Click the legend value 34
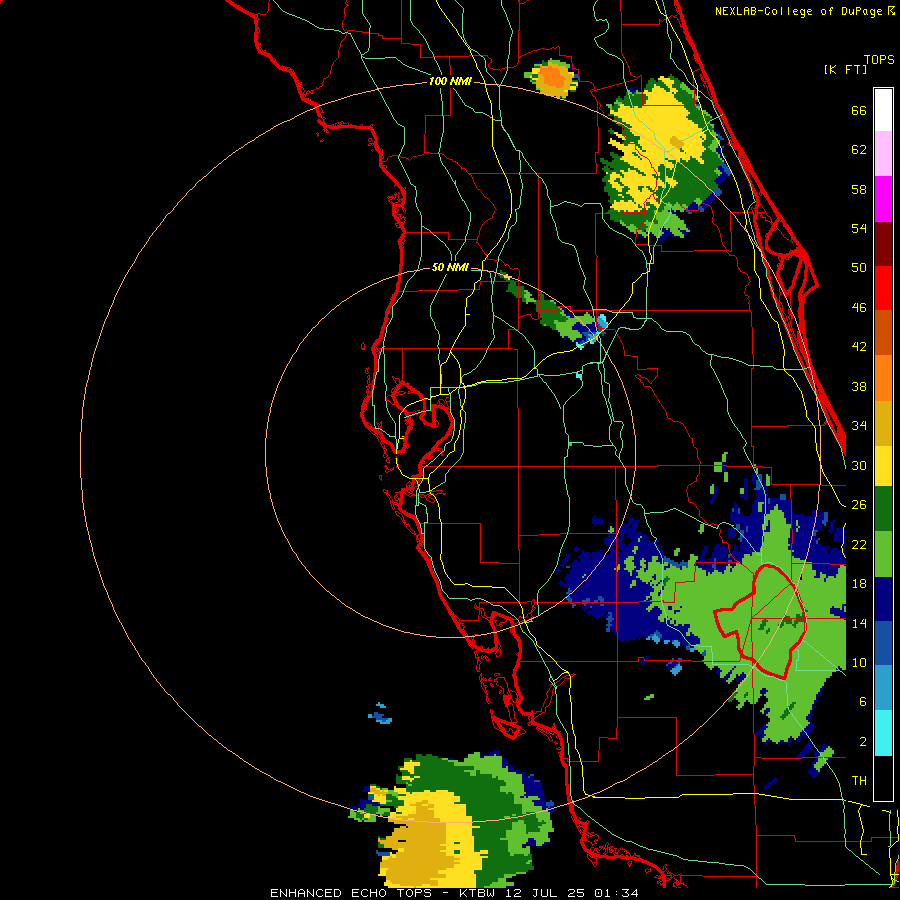Viewport: 900px width, 900px height. pos(859,425)
